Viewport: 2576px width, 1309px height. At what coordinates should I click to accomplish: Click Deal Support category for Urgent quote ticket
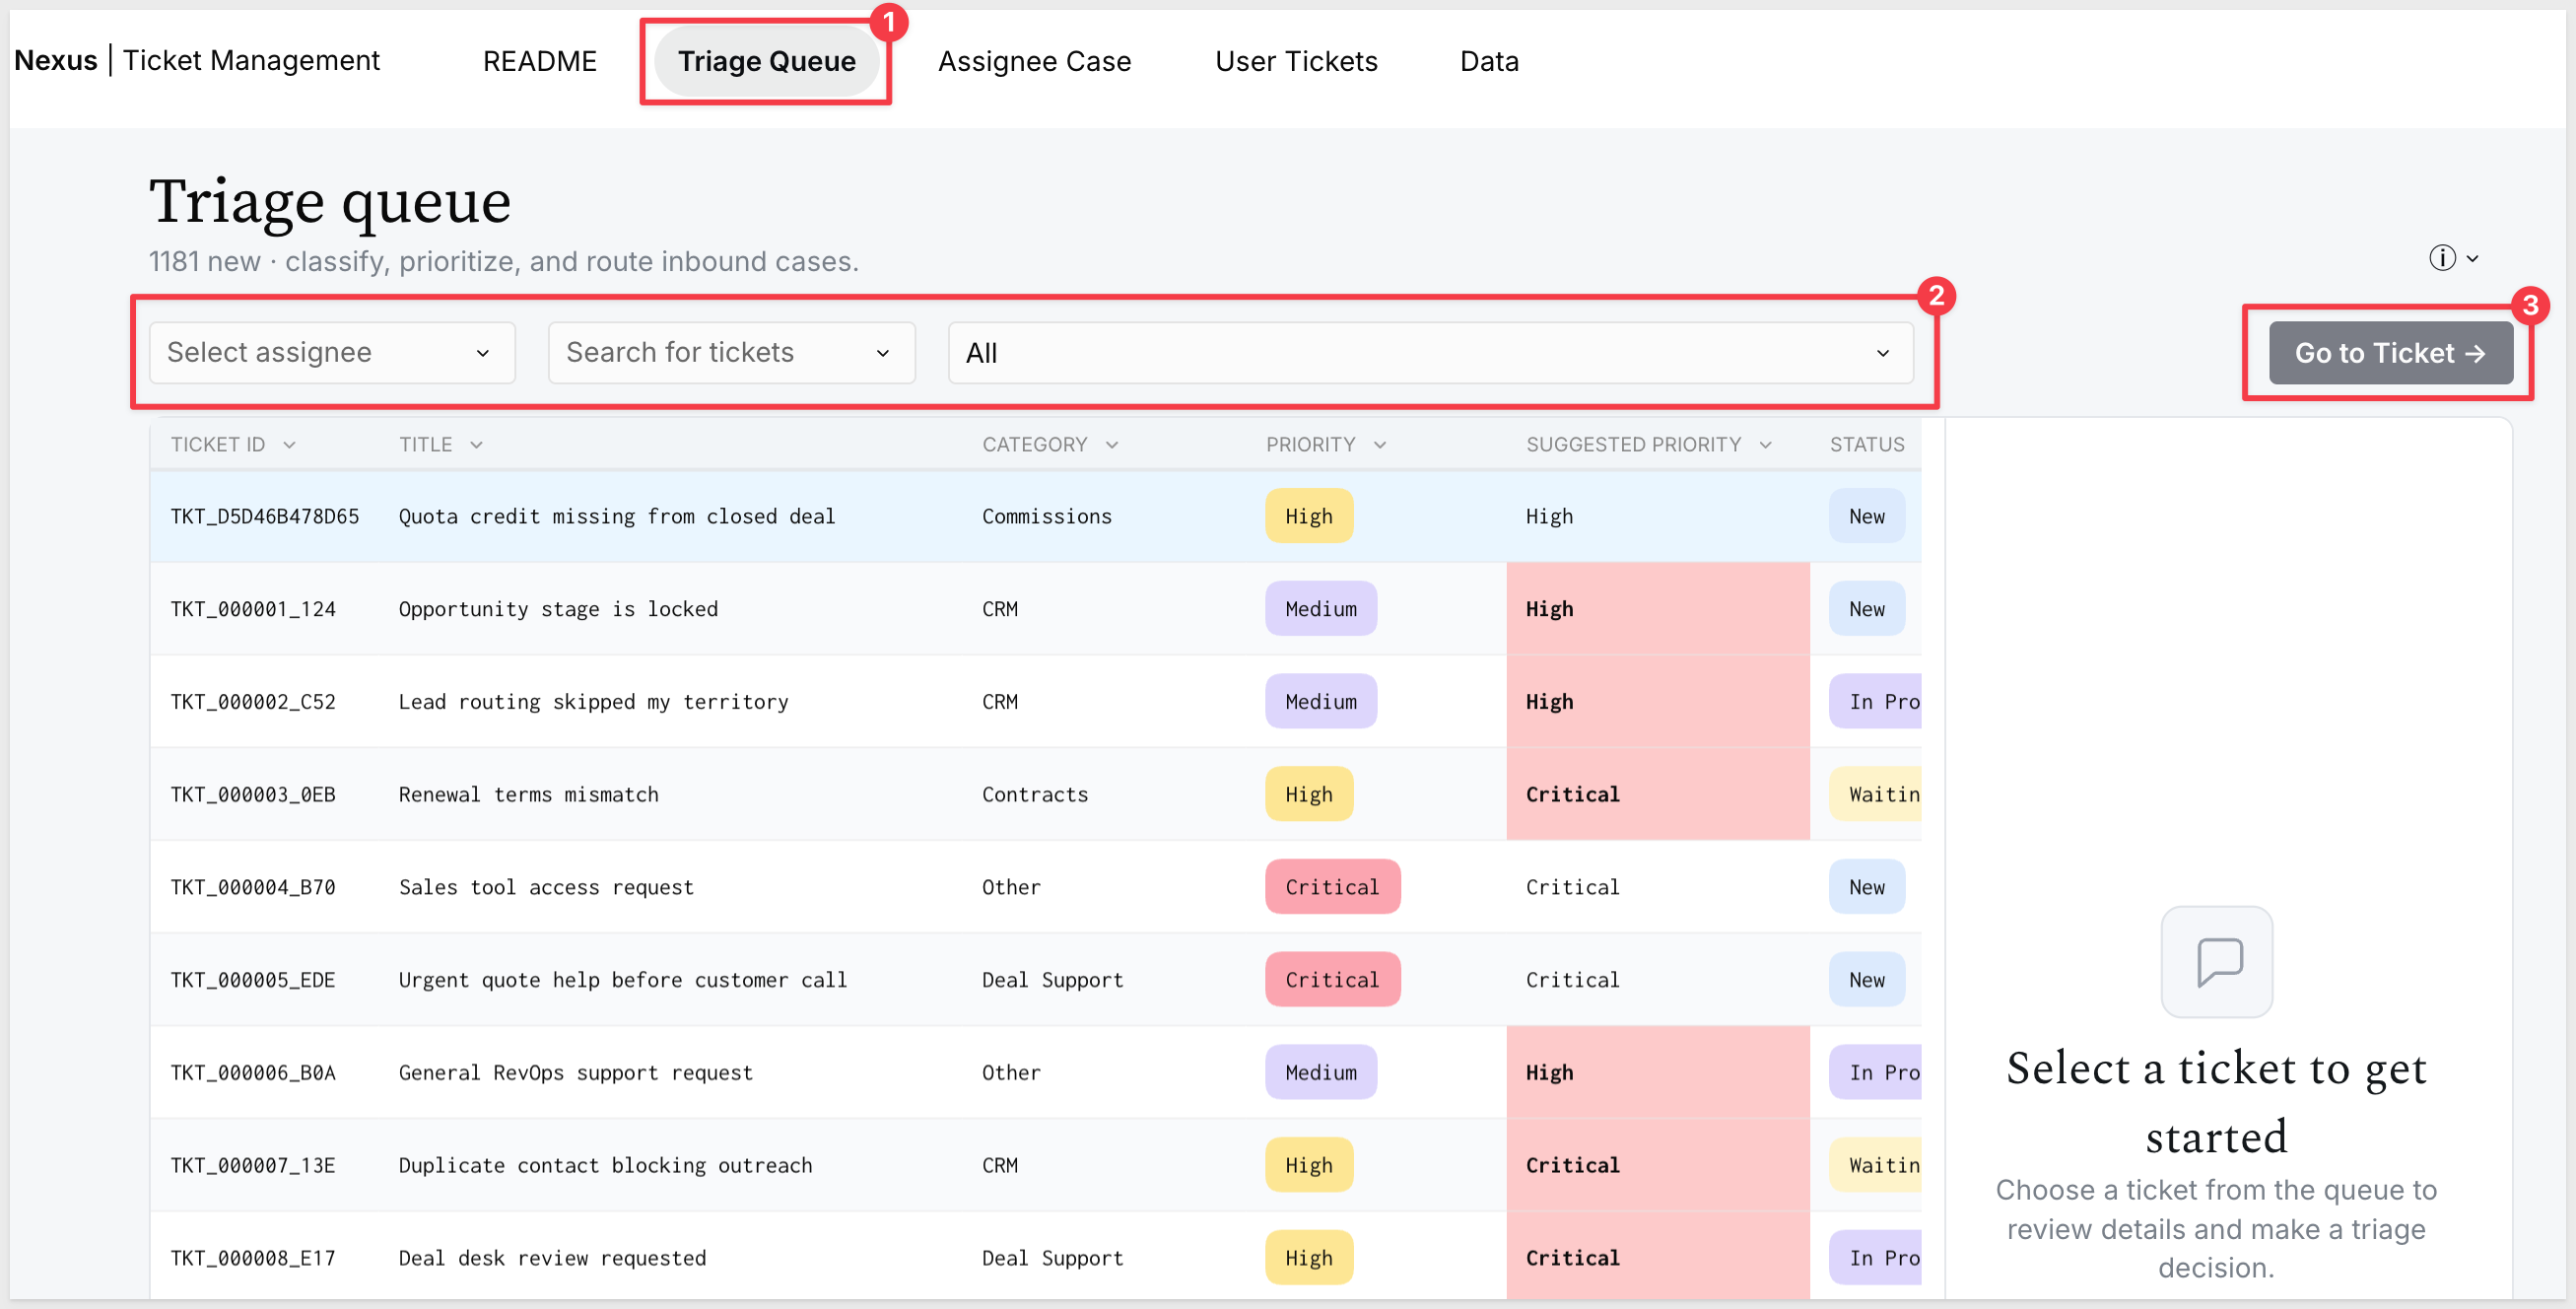coord(1053,979)
